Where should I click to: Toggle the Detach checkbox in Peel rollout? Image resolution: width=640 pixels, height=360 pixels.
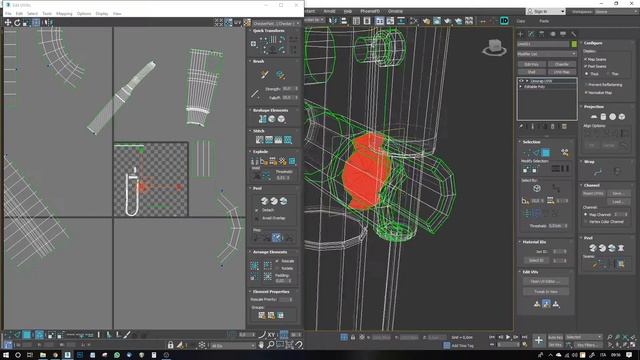point(257,210)
